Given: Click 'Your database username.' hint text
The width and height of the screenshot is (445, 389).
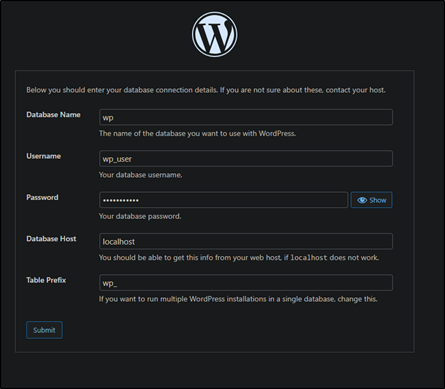Looking at the screenshot, I should pos(140,175).
